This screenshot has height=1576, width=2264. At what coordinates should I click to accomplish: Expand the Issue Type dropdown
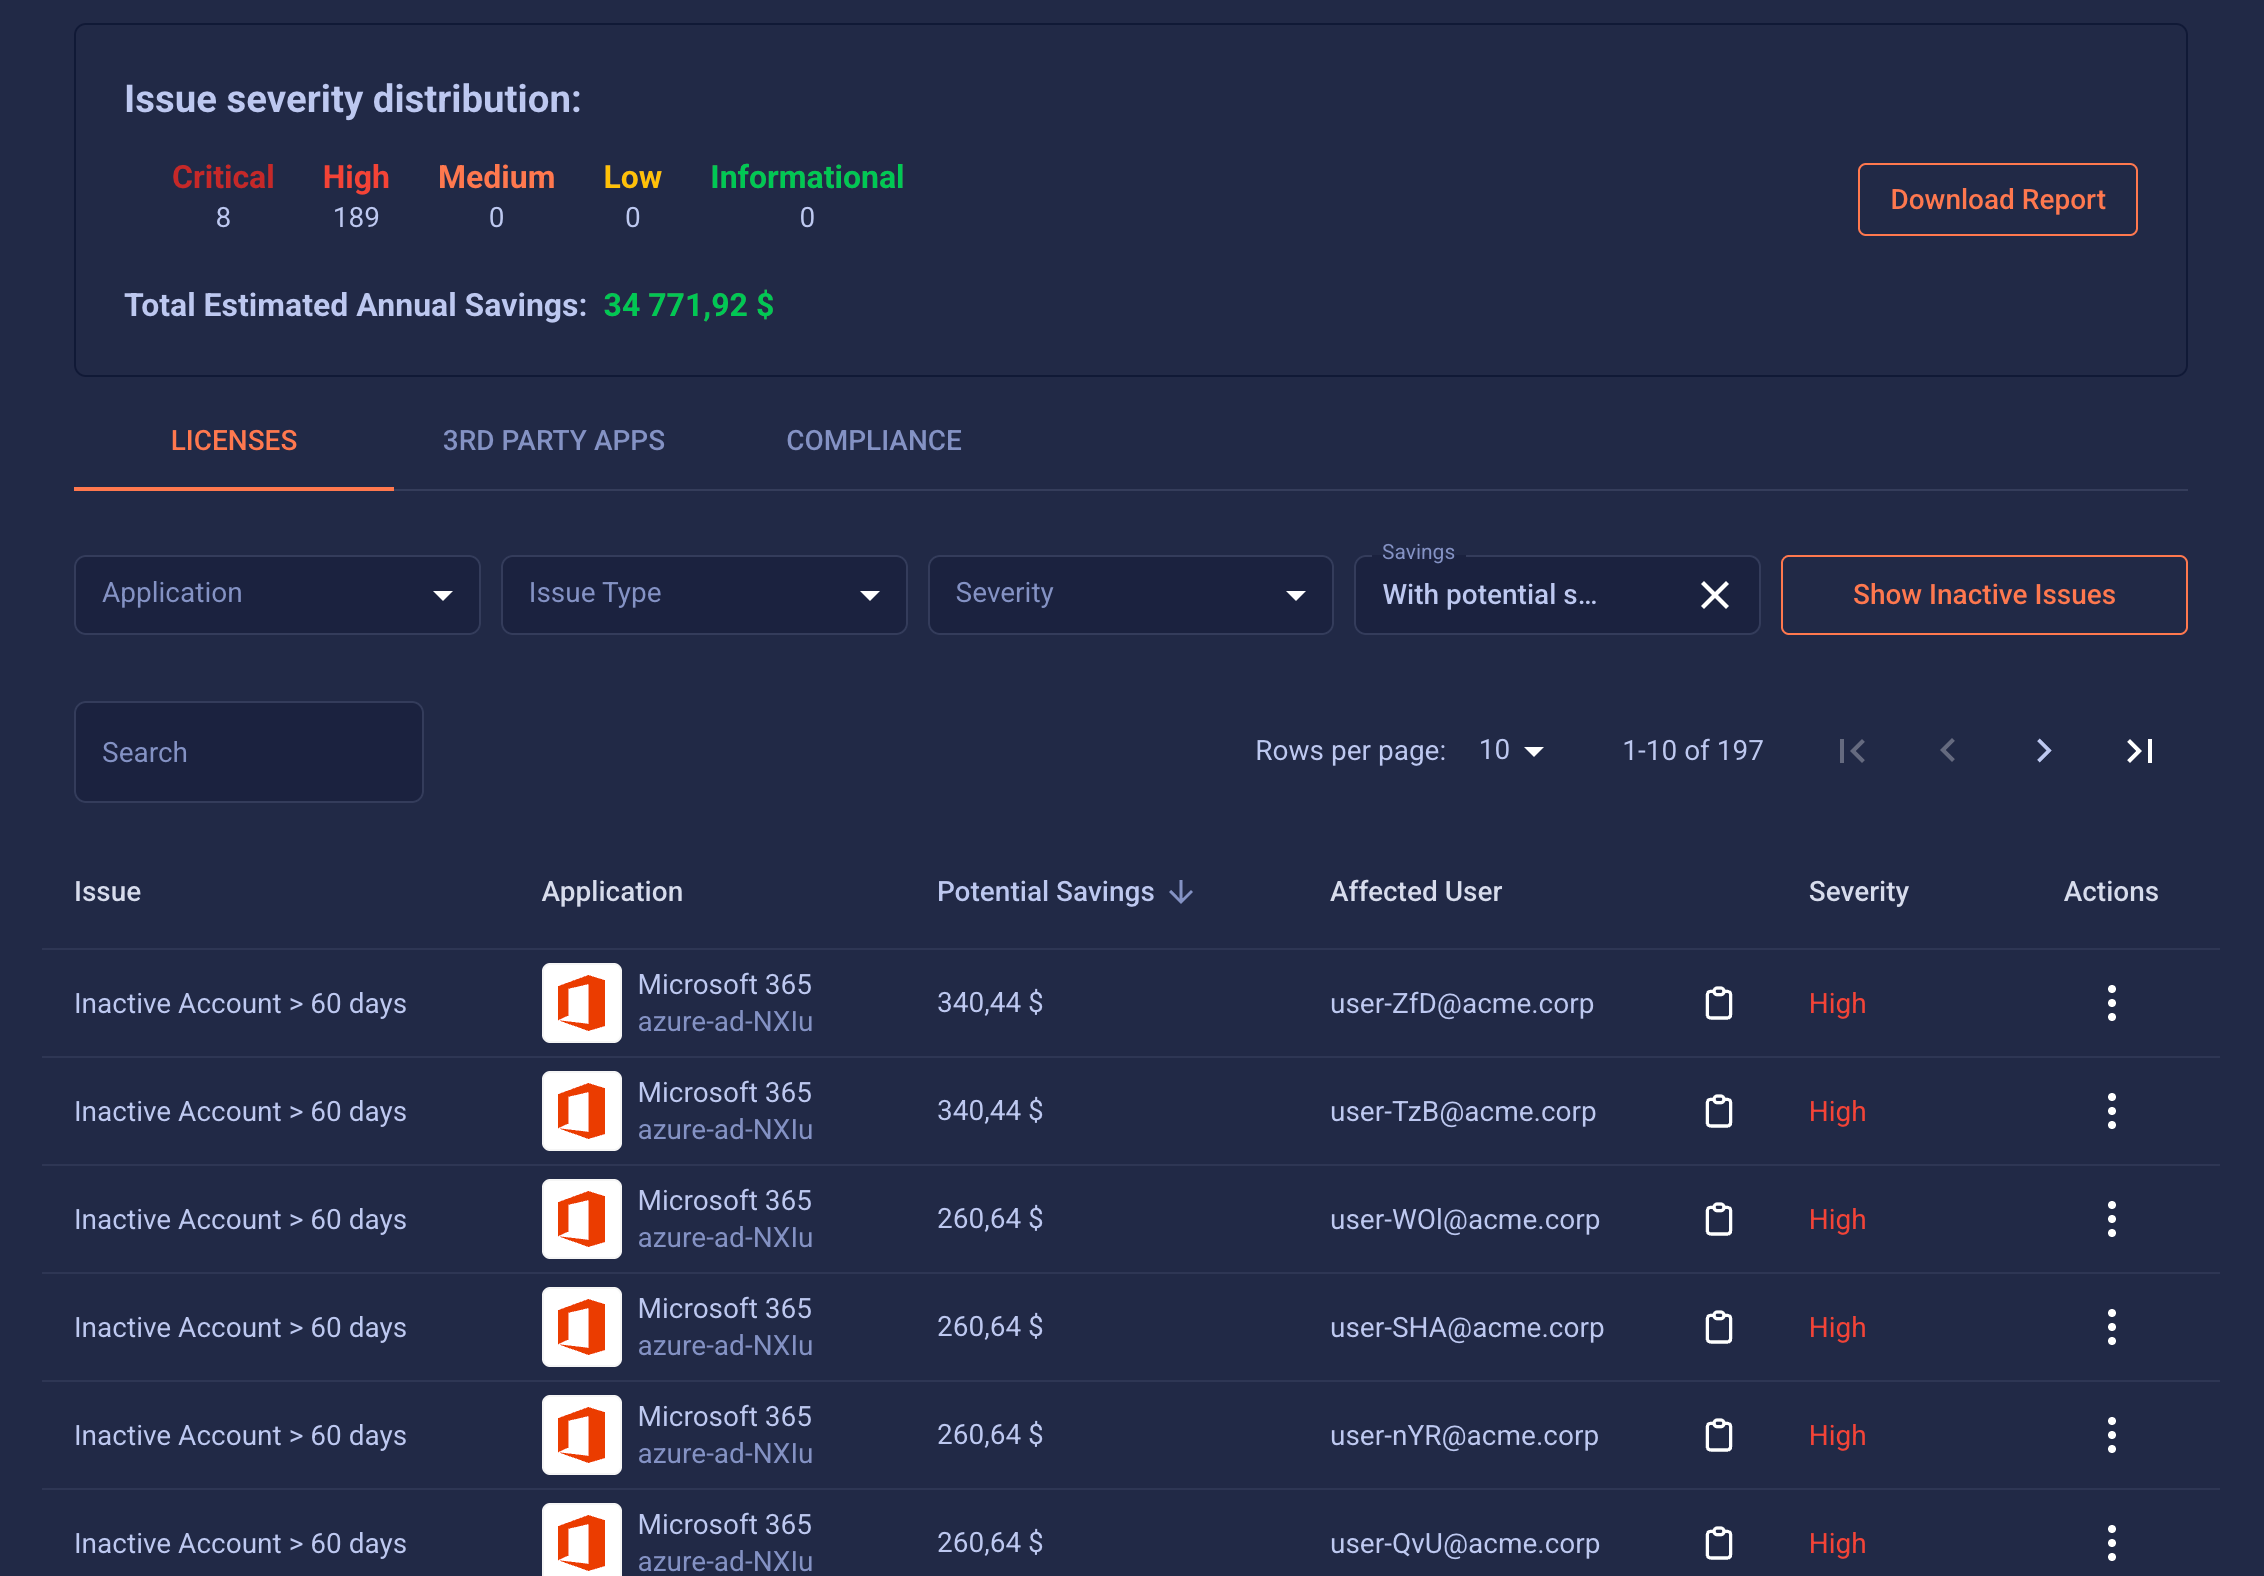click(x=703, y=595)
